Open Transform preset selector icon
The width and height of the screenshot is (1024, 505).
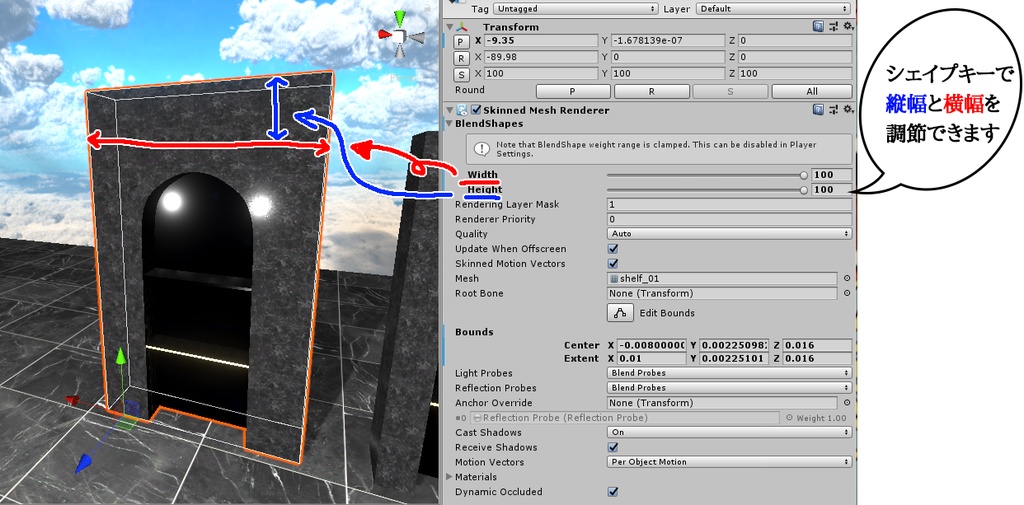(834, 26)
